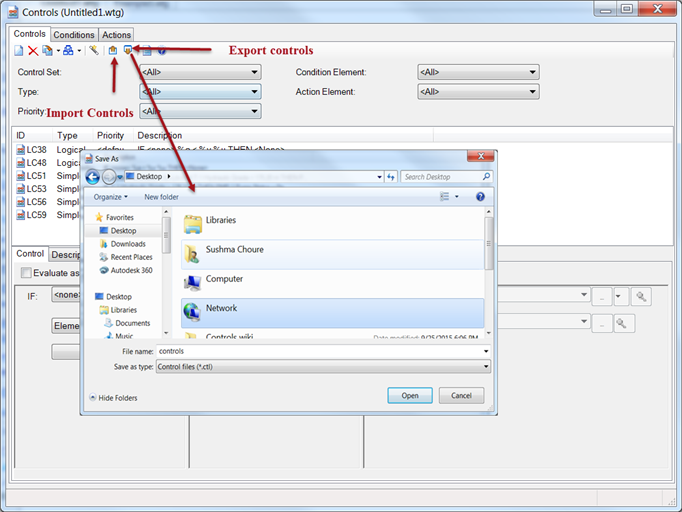The image size is (682, 512).
Task: Expand the Control Sets icon's dropdown arrow
Action: point(79,51)
